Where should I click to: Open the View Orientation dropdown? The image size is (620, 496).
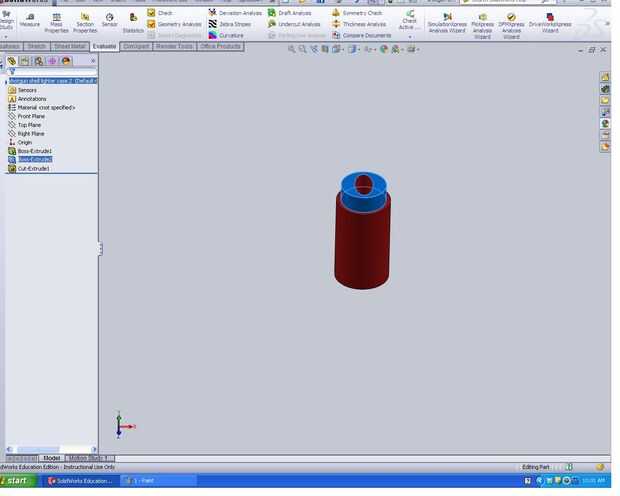[x=338, y=49]
